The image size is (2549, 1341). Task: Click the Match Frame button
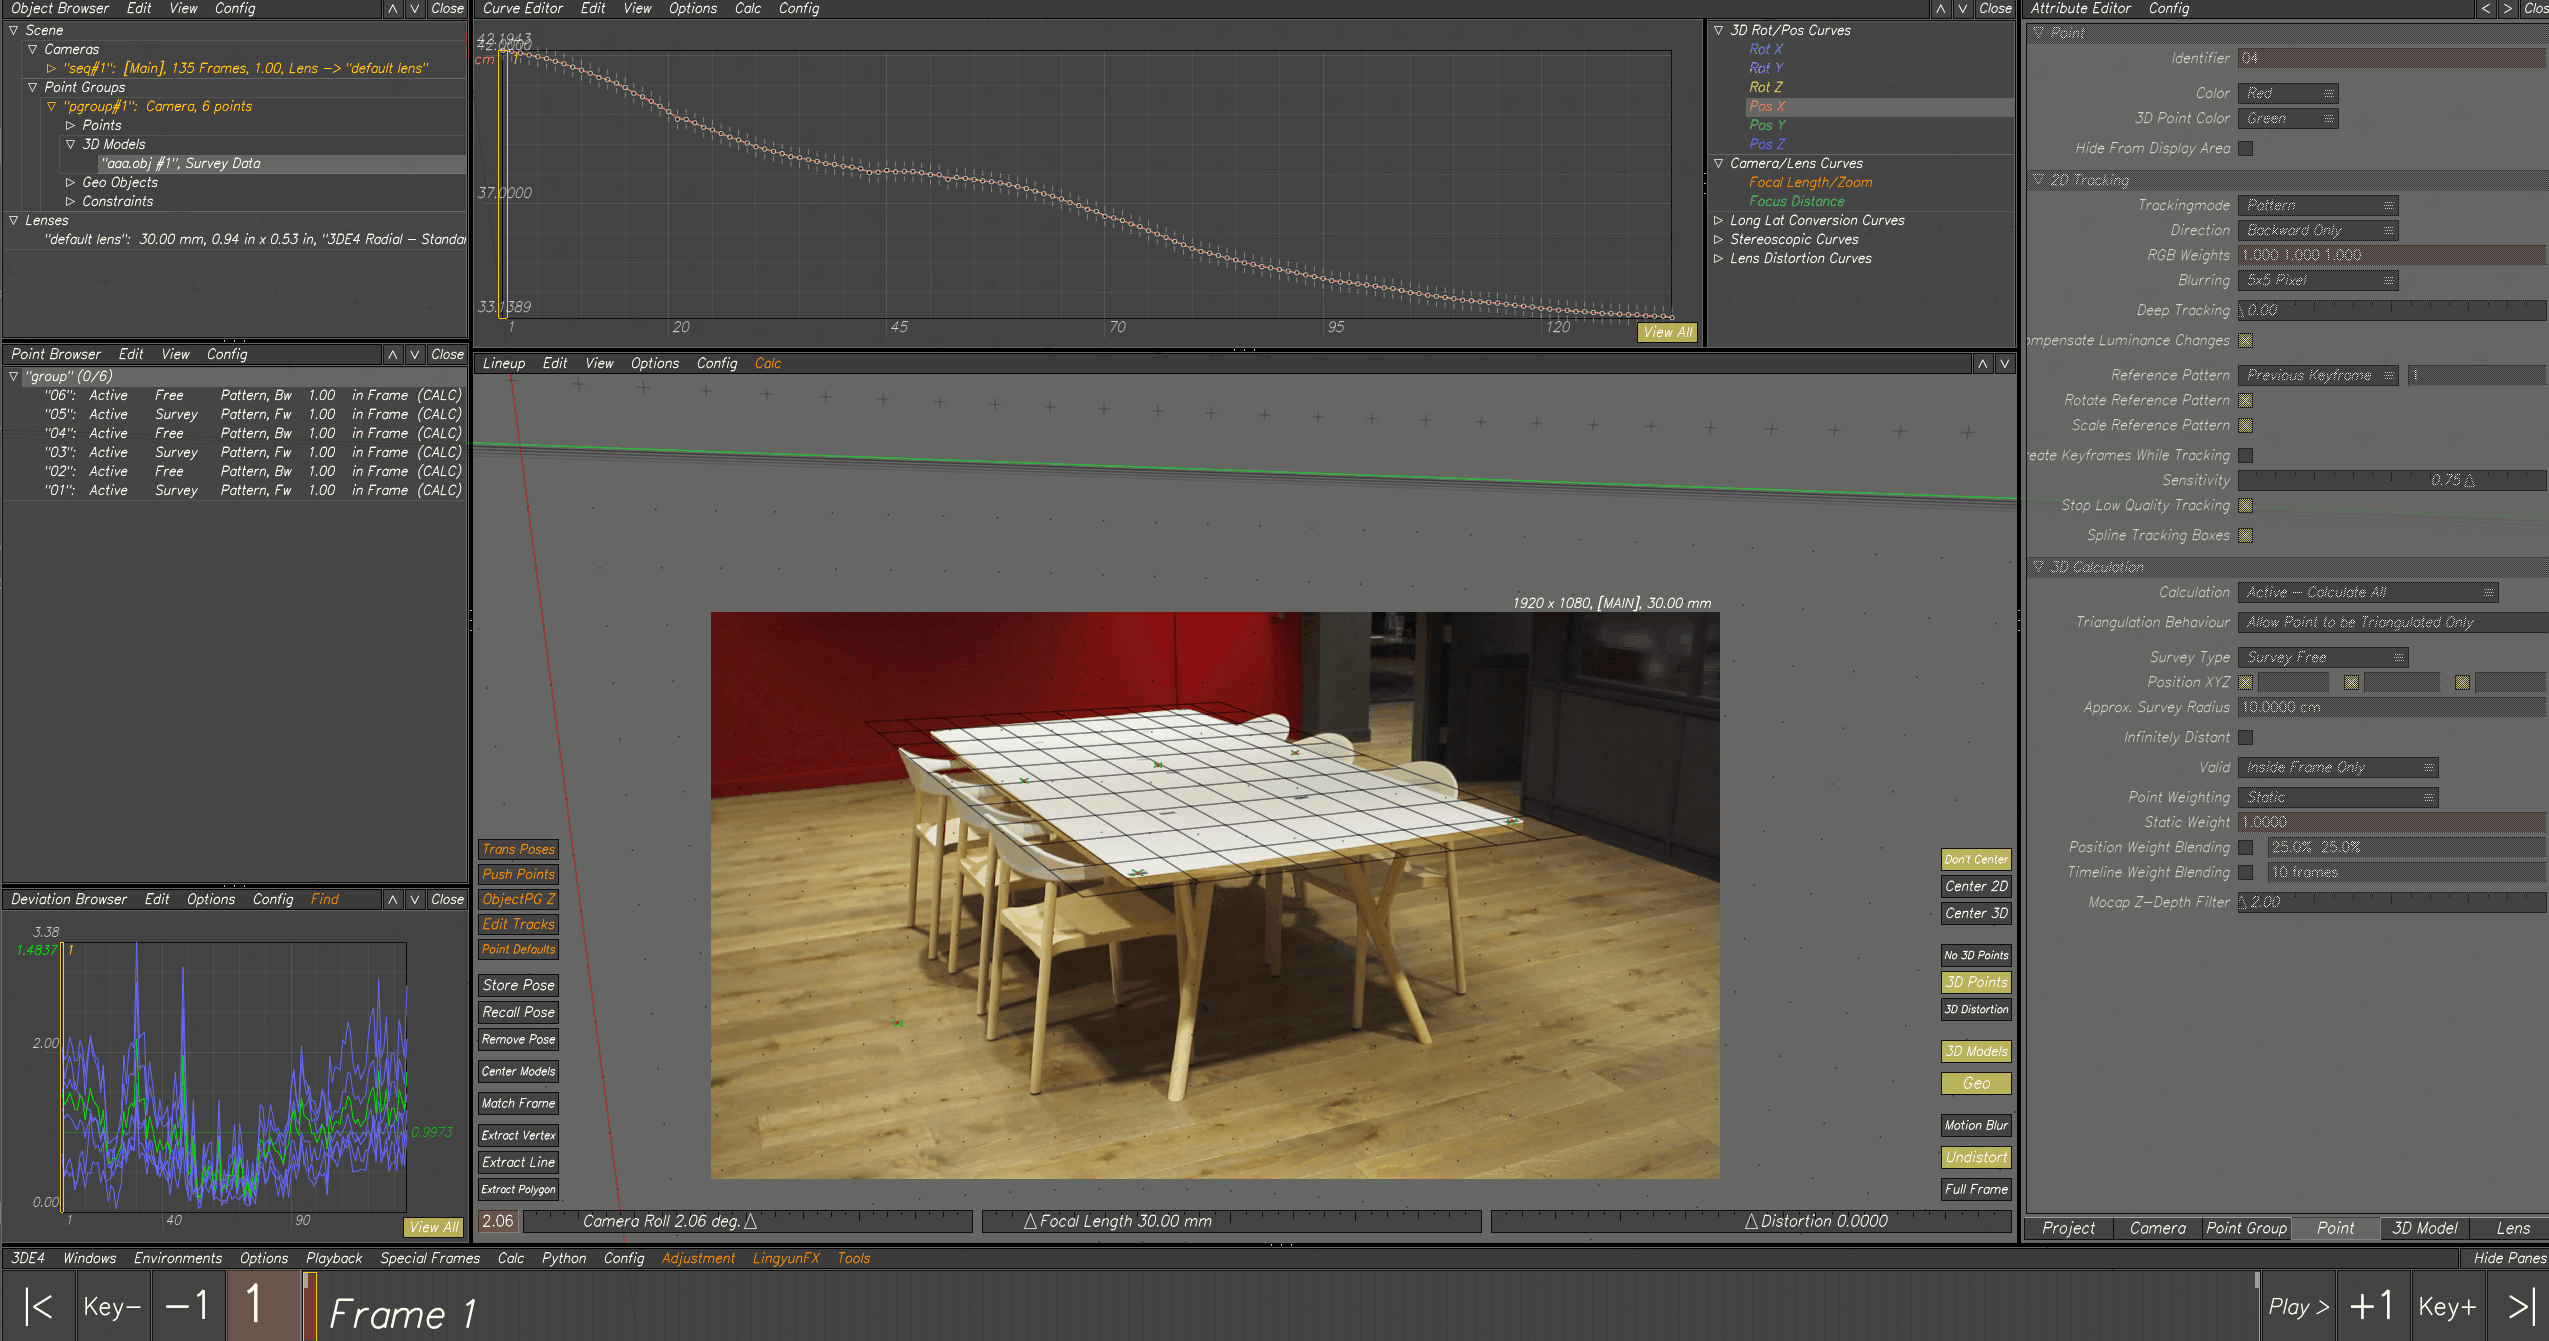coord(518,1104)
